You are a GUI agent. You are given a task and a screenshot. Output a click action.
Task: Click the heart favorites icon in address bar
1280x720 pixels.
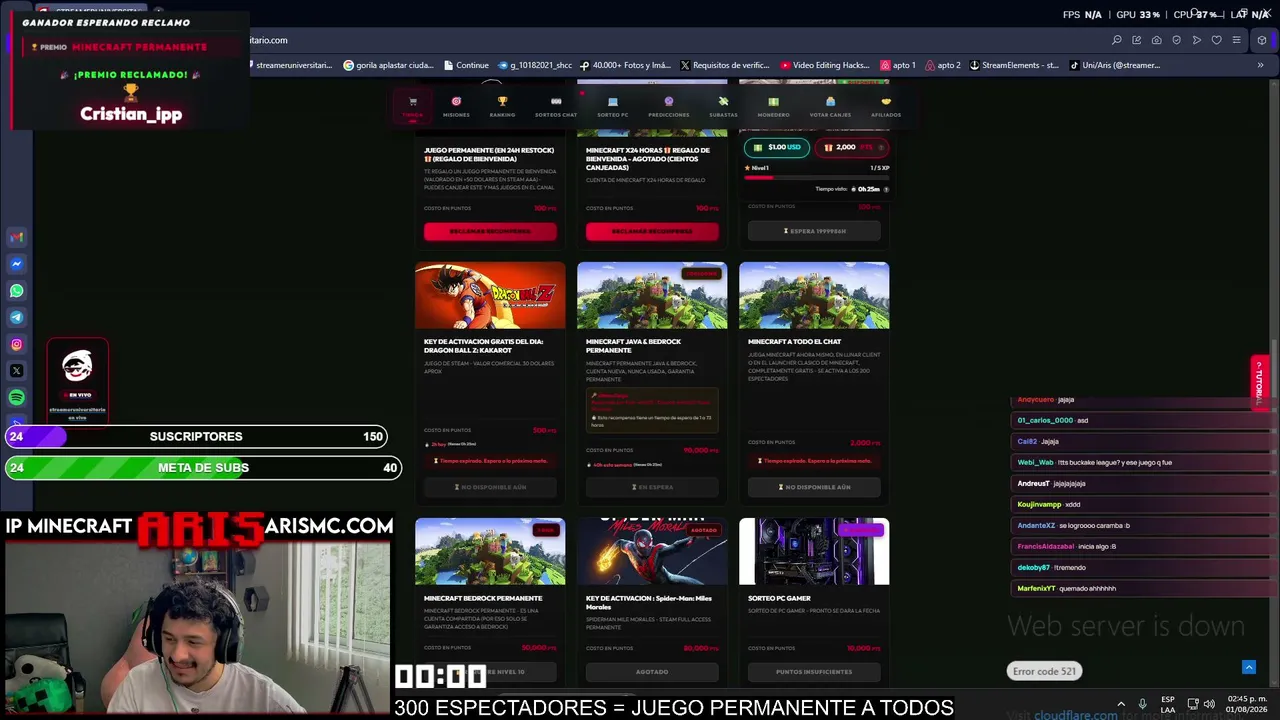1217,40
